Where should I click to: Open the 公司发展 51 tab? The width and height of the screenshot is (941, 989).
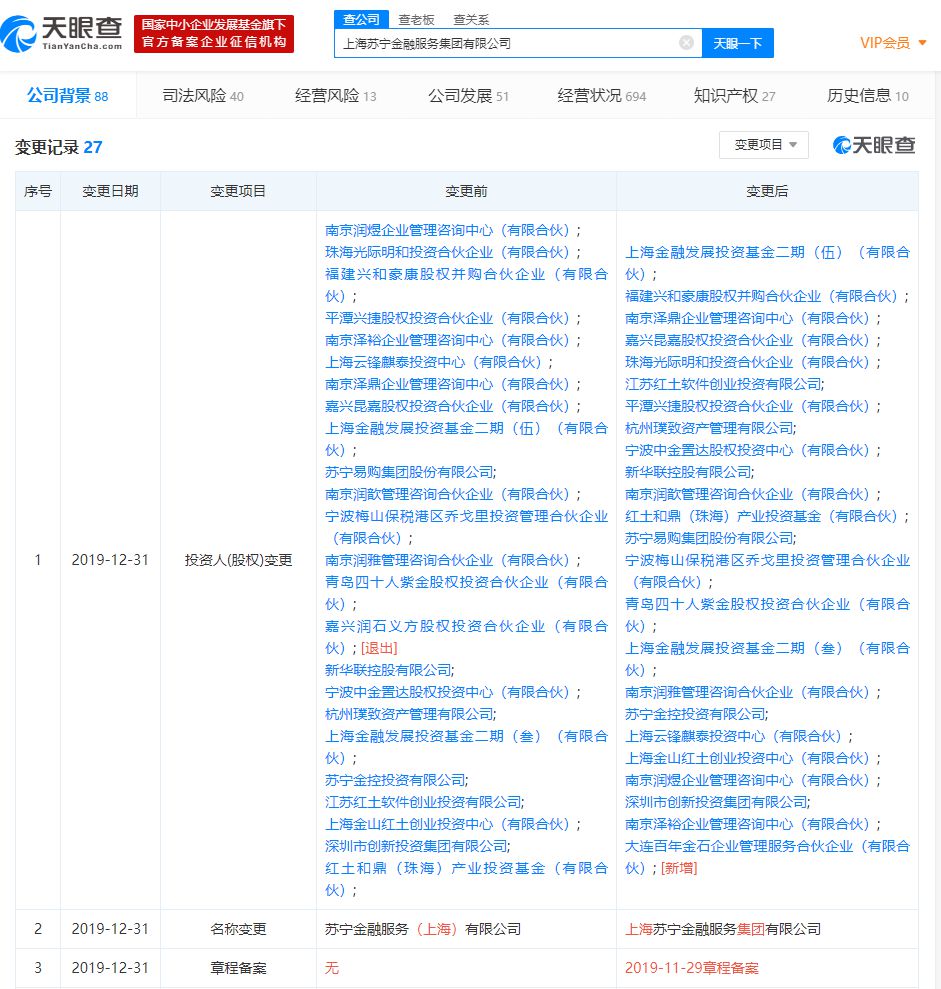coord(468,96)
